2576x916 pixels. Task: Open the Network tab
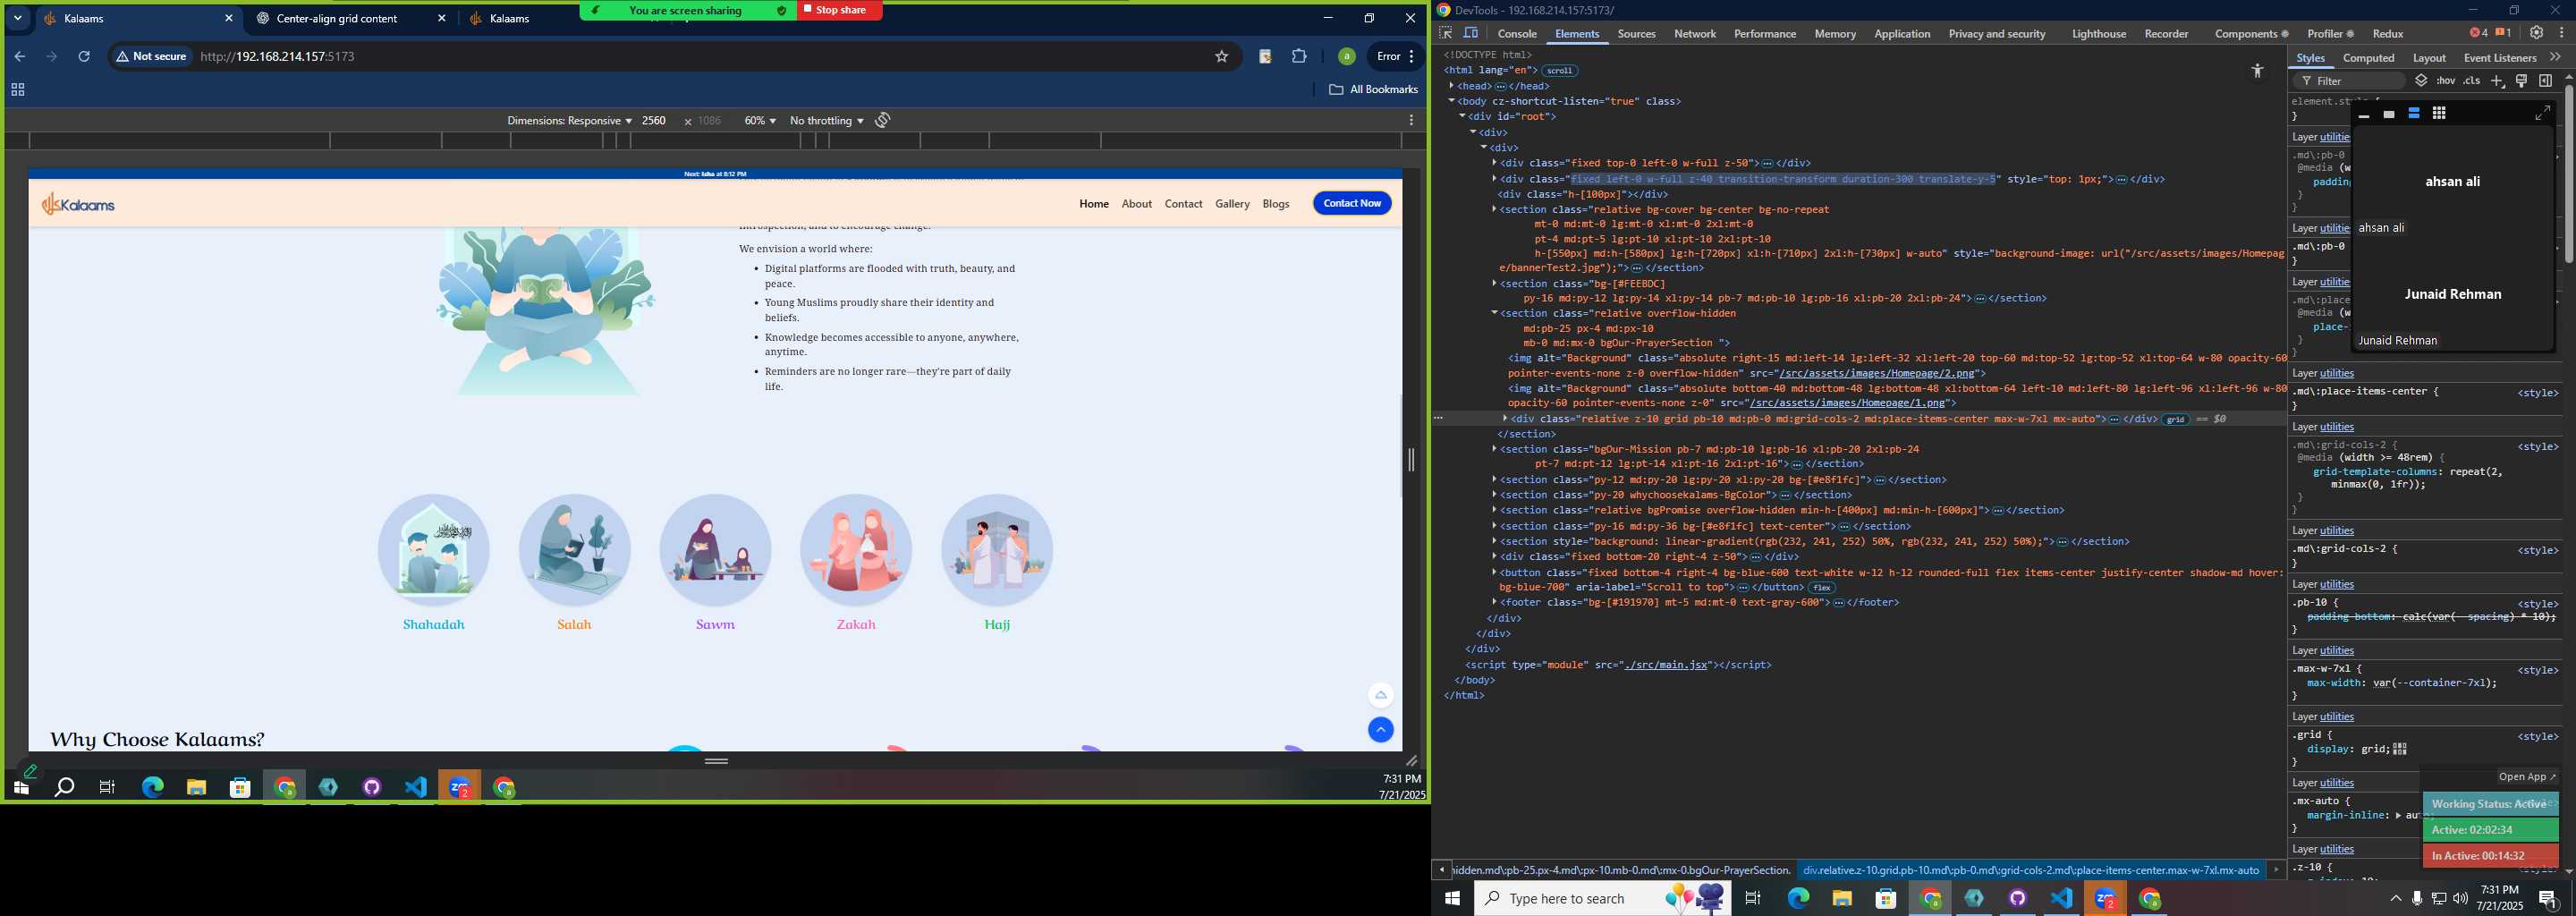1694,34
